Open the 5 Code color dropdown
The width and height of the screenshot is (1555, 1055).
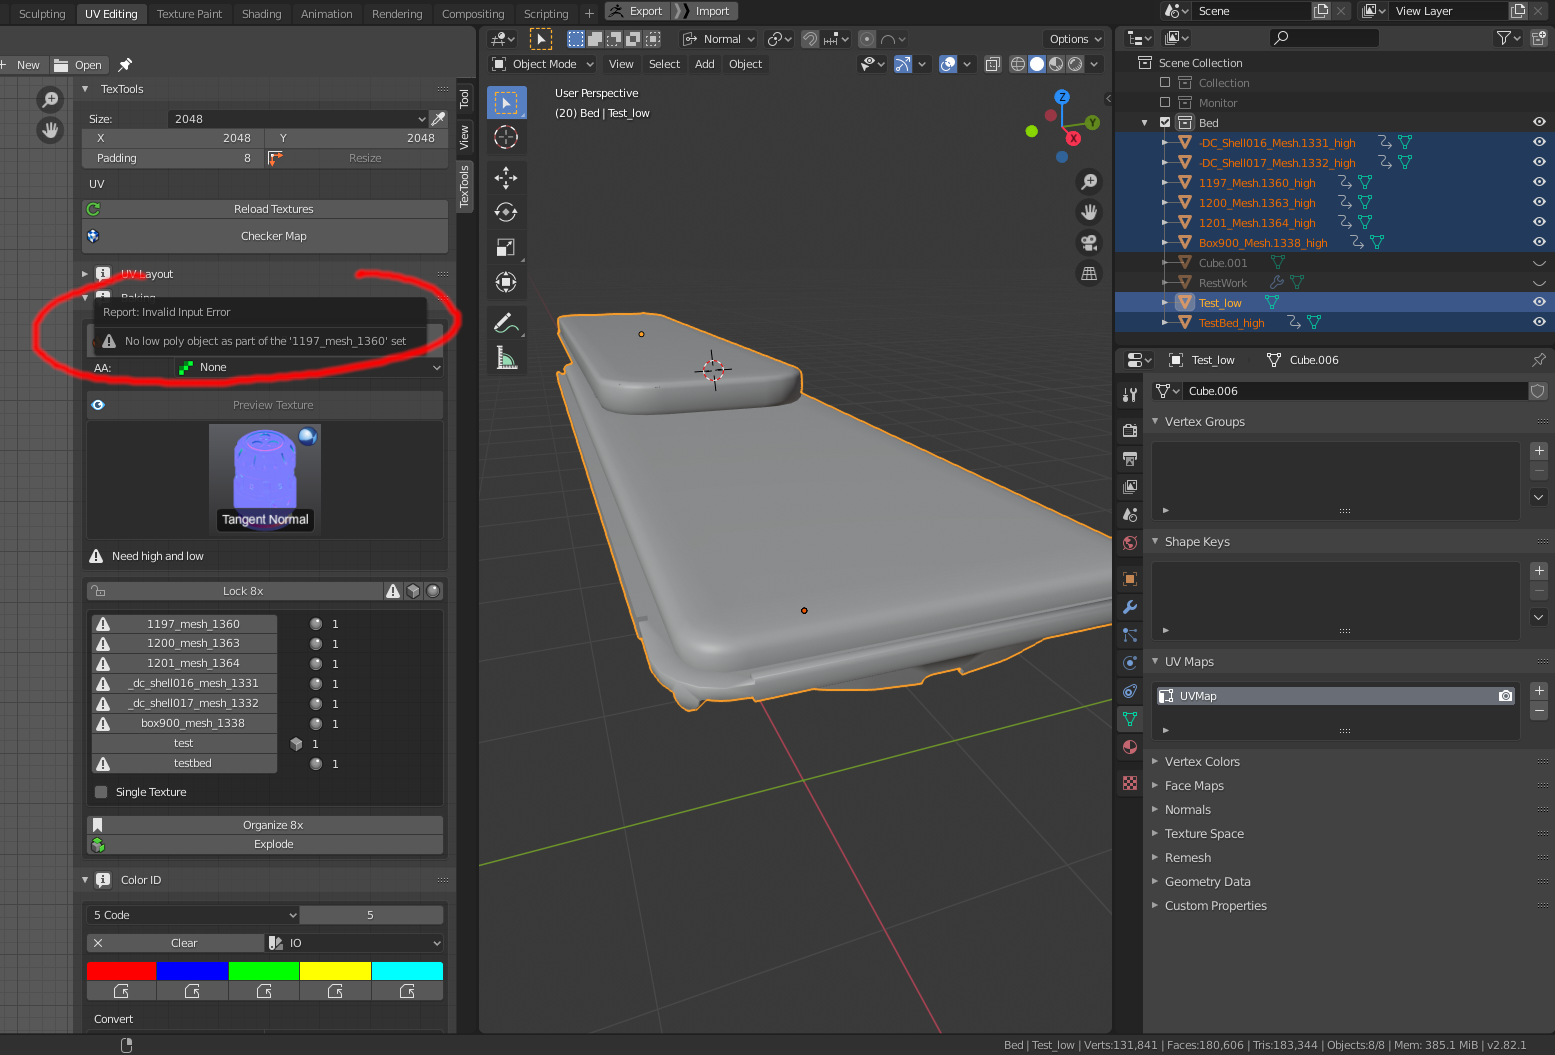point(192,915)
